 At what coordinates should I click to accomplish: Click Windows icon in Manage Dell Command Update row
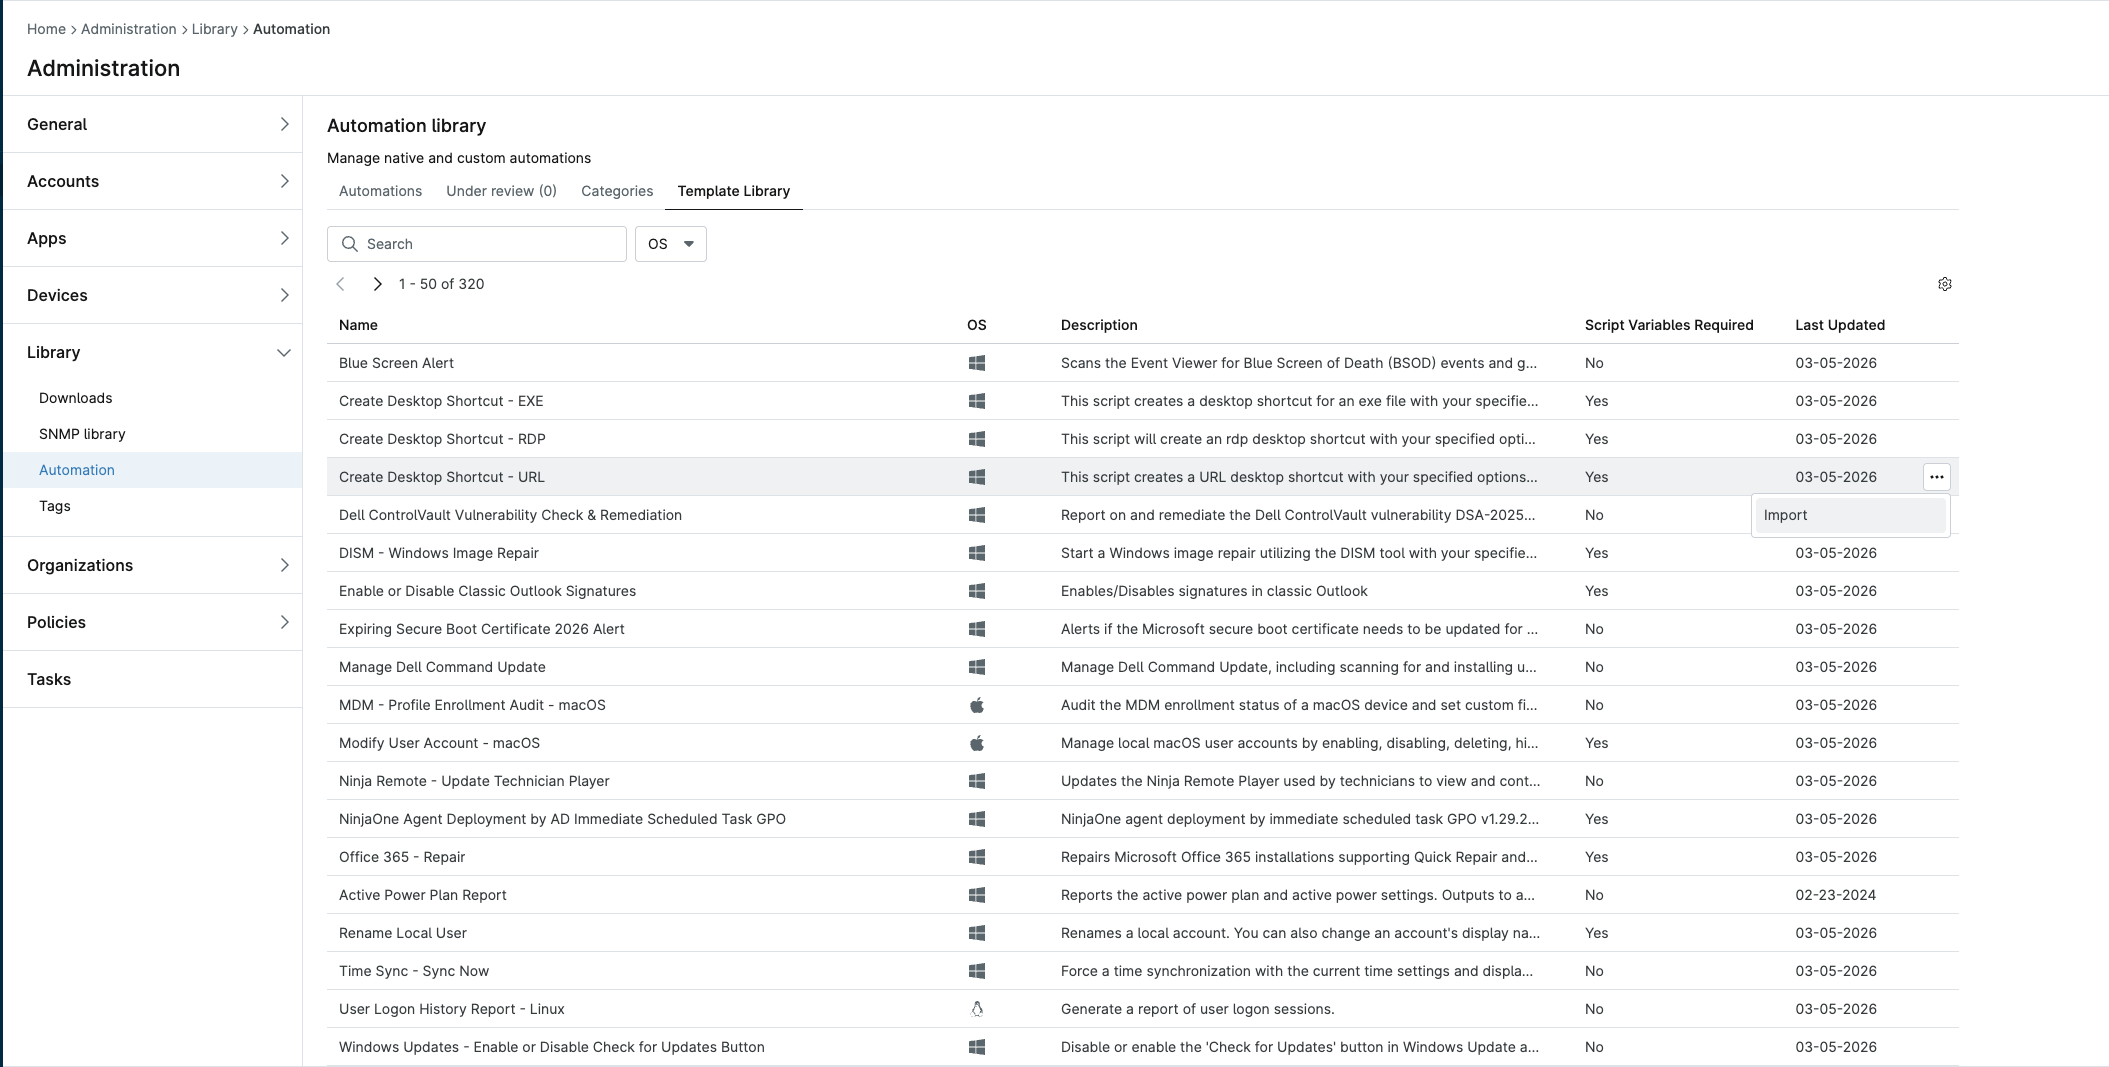977,667
